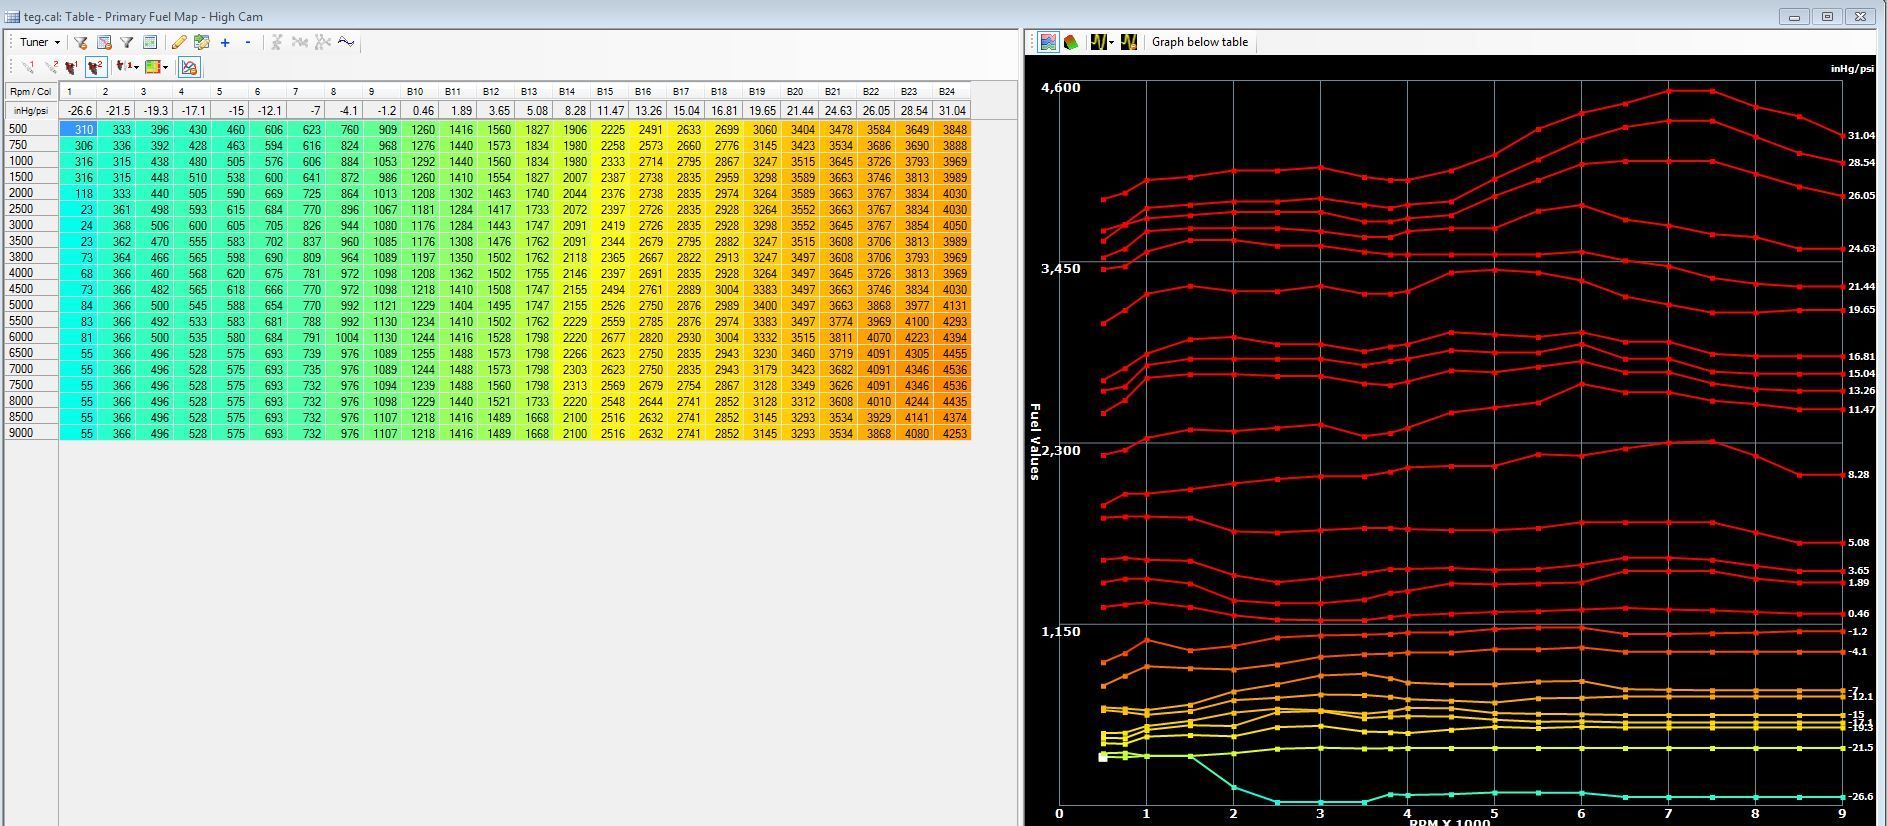Select the high cam map 1 button

[71, 67]
